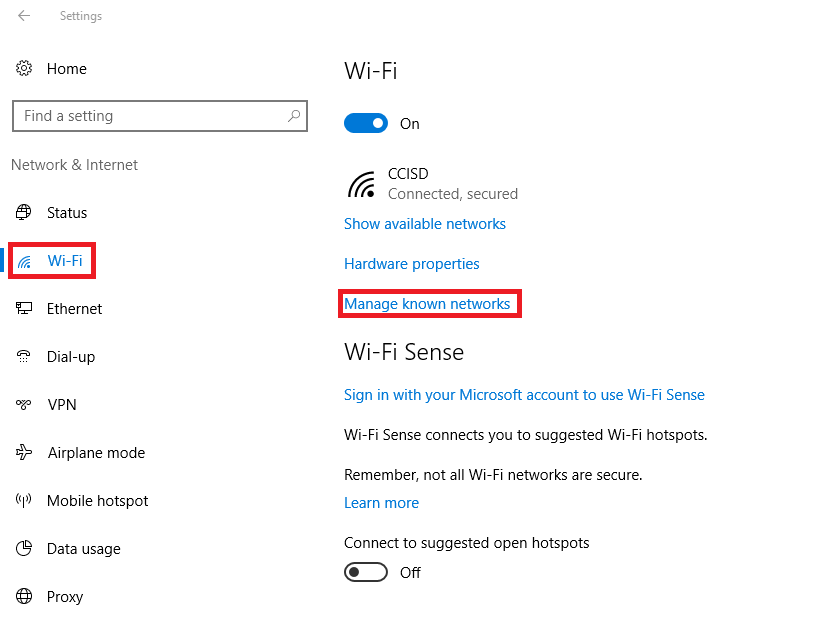The width and height of the screenshot is (816, 625).
Task: Enable Connect to suggested open hotspots toggle
Action: point(366,572)
